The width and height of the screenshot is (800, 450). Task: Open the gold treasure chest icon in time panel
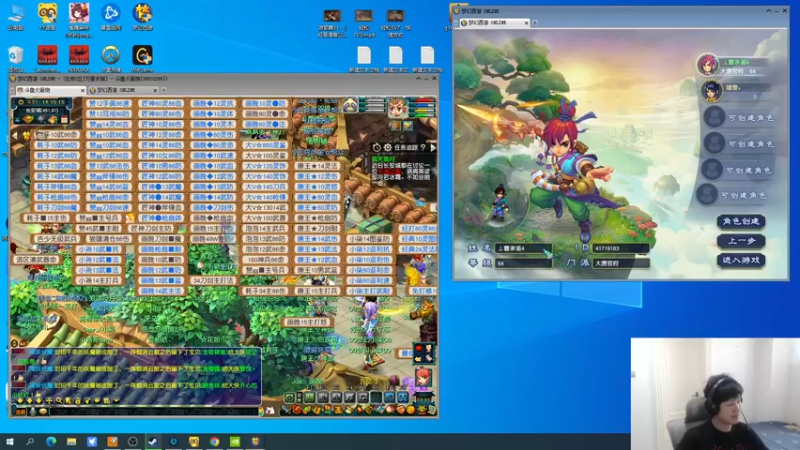click(x=28, y=119)
